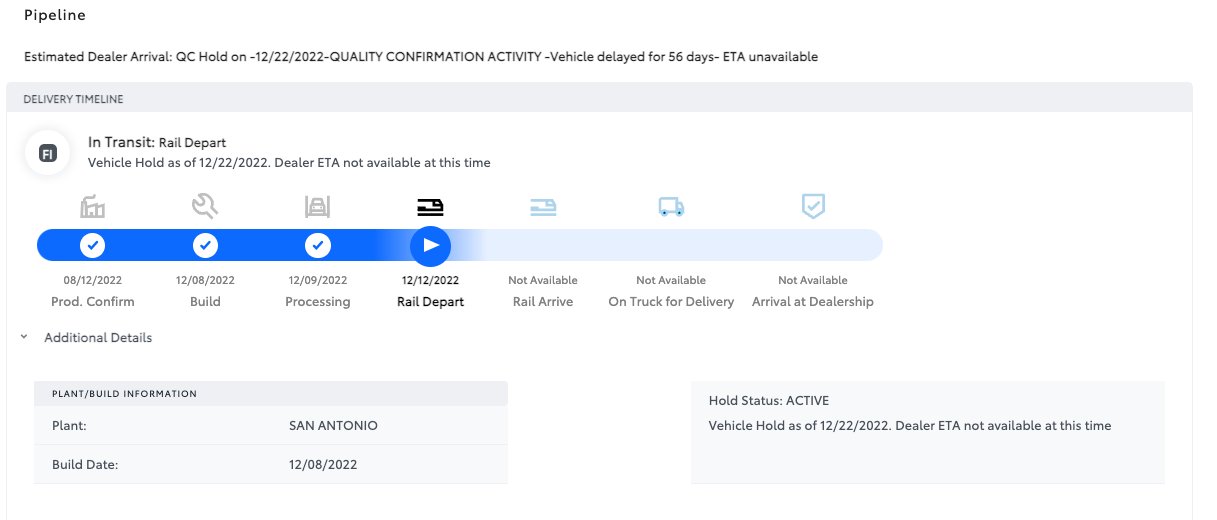Click the checkmark circle above Build date

pyautogui.click(x=205, y=244)
